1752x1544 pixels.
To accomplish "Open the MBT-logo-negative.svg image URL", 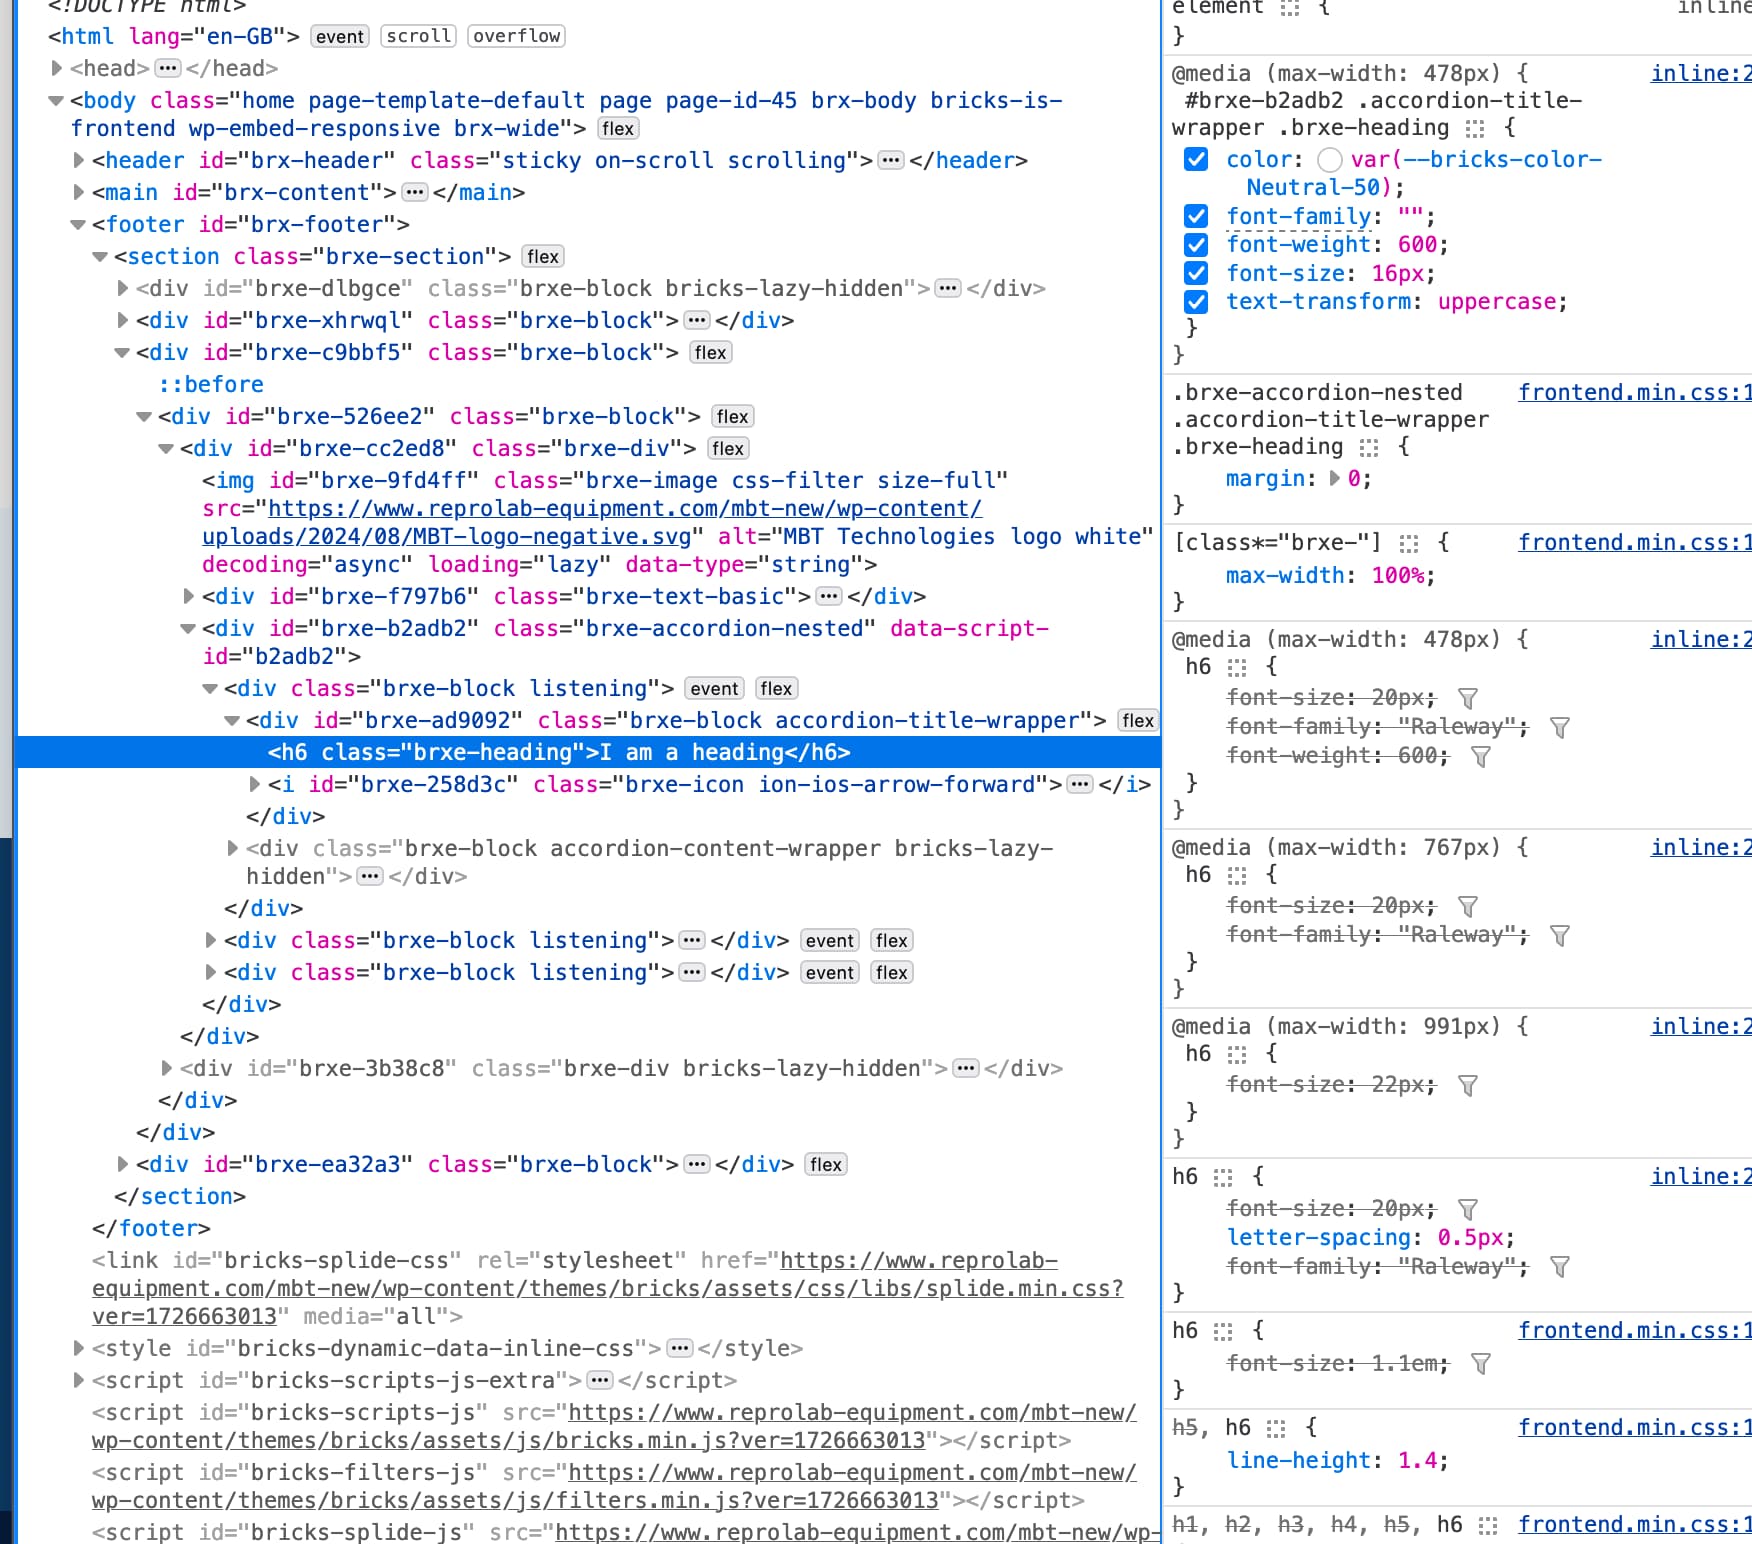I will pyautogui.click(x=592, y=523).
